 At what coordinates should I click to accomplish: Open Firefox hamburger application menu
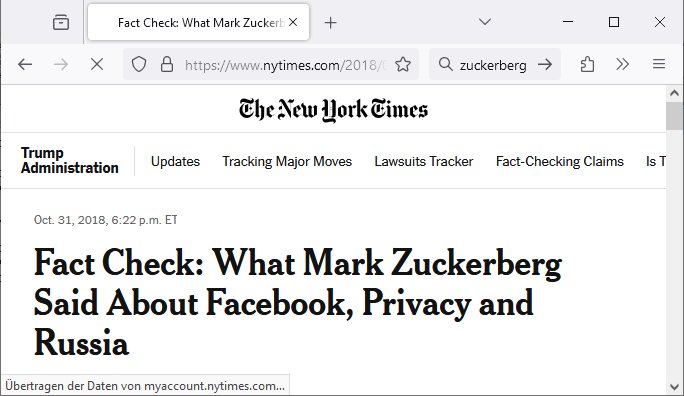click(x=659, y=65)
